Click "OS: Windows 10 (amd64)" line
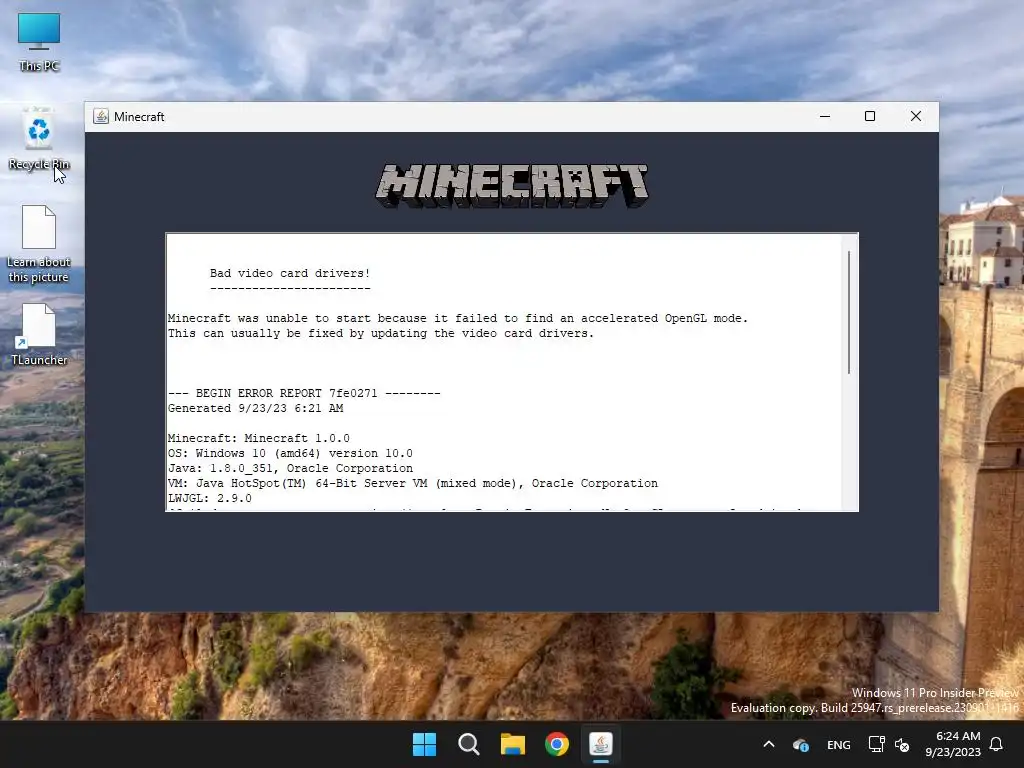The height and width of the screenshot is (768, 1024). click(290, 453)
